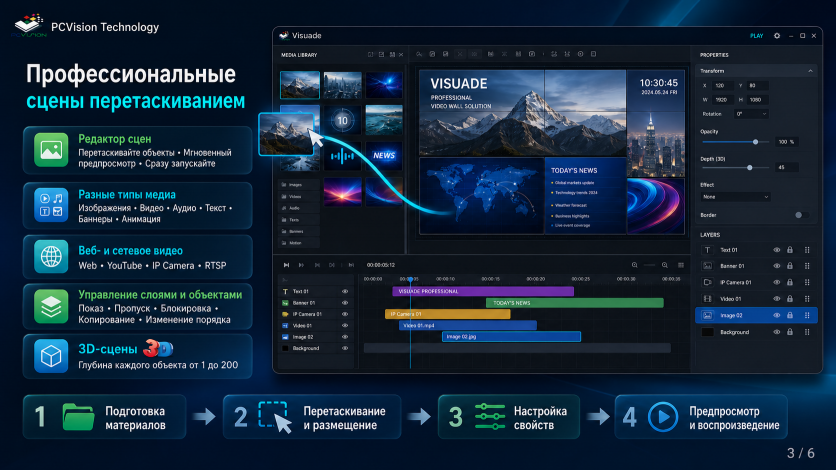Click the H height input field
836x470 pixels.
(x=757, y=100)
